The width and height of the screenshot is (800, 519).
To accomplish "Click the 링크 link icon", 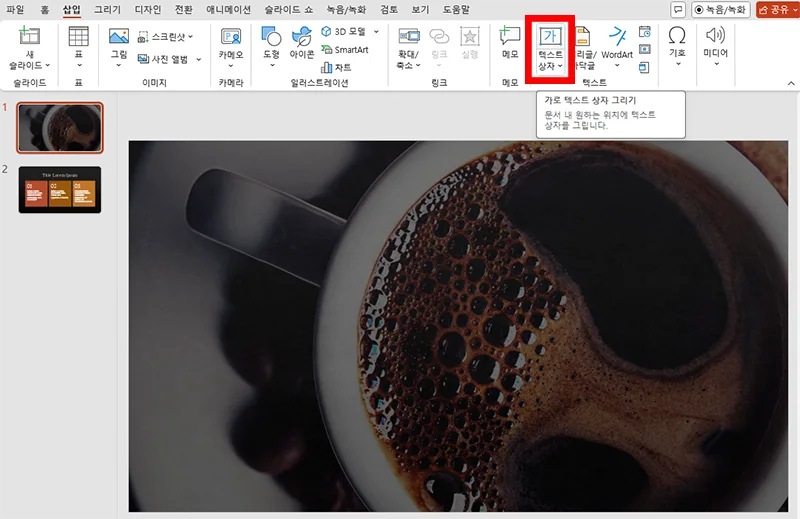I will [x=439, y=37].
